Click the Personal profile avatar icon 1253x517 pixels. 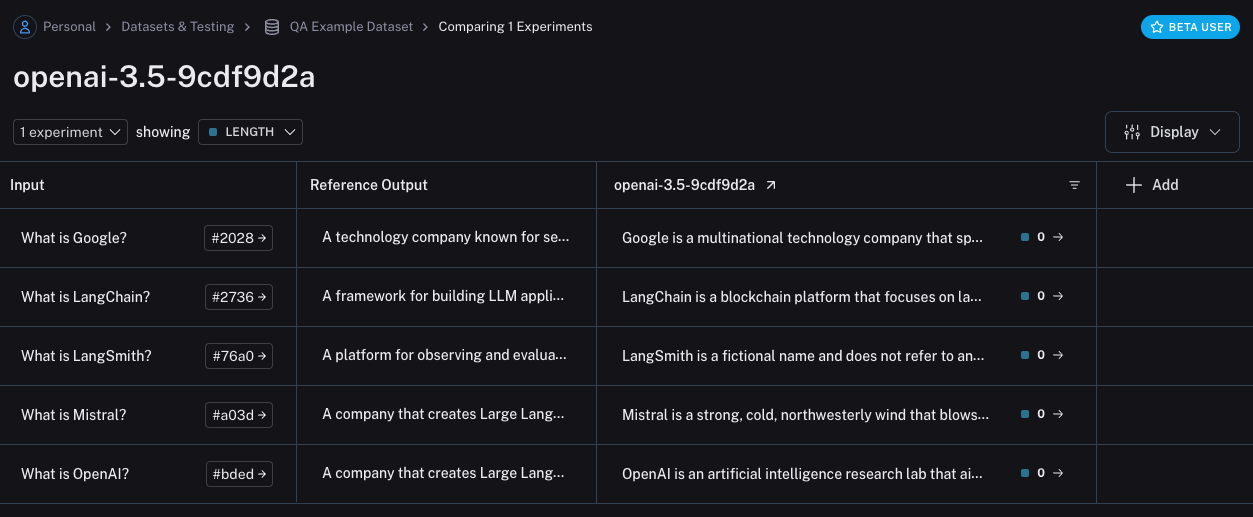point(25,27)
